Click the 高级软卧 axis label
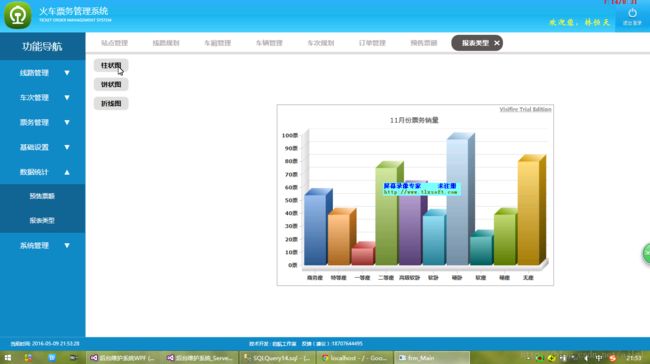 [409, 278]
